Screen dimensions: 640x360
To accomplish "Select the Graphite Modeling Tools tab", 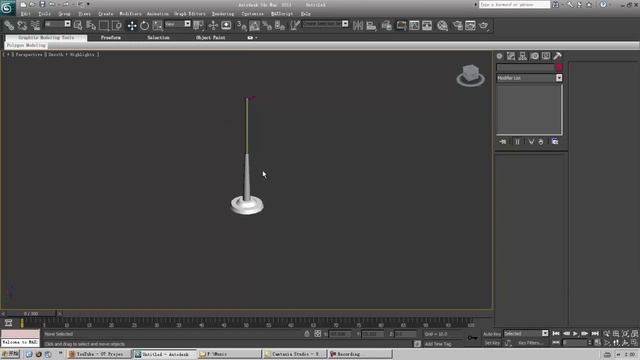I will click(46, 38).
